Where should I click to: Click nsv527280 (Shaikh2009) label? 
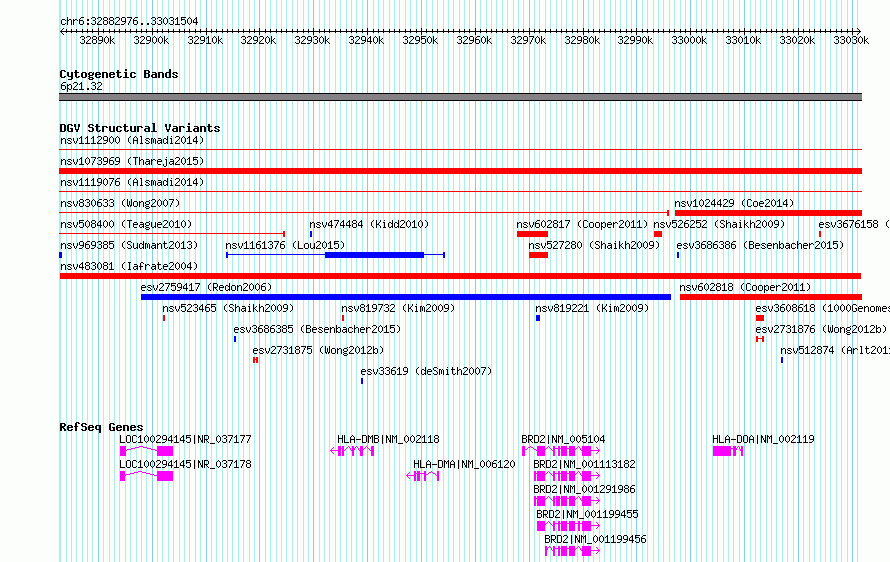(x=594, y=245)
